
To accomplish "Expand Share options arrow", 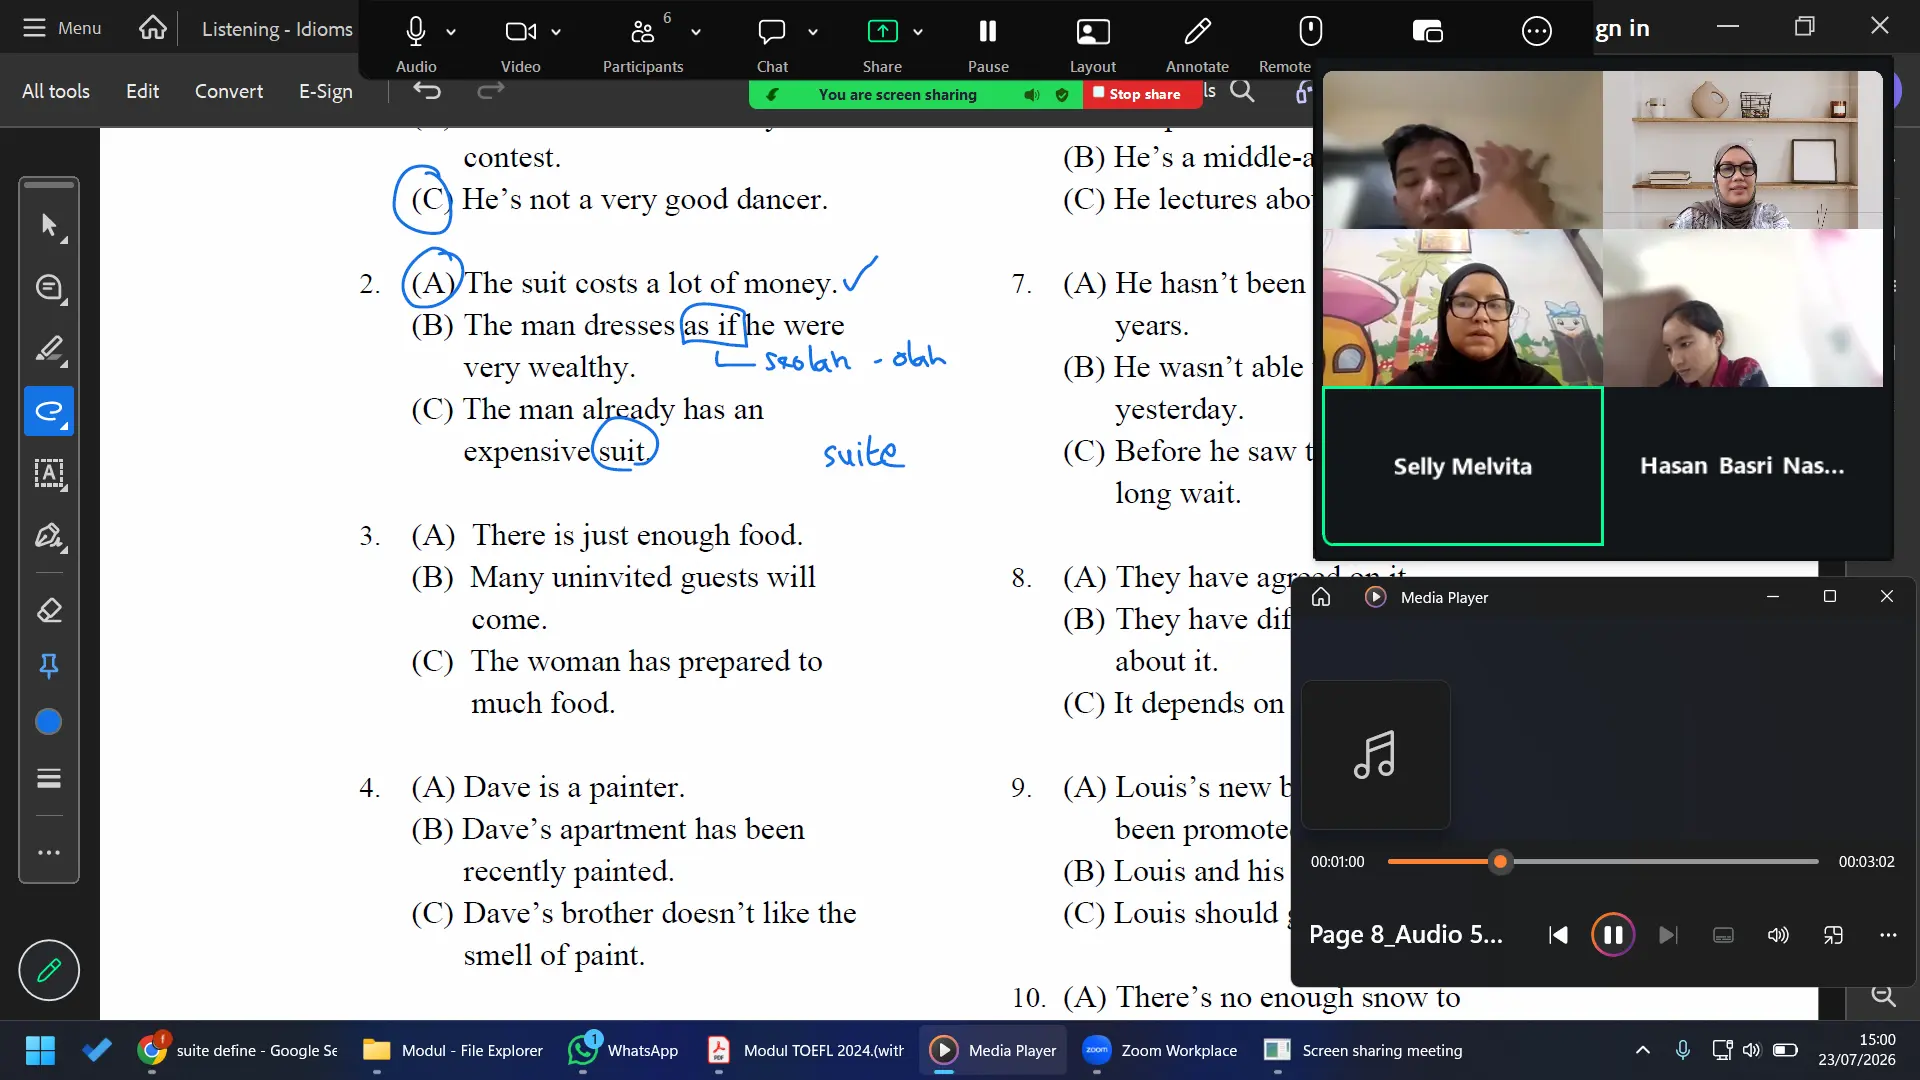I will [918, 32].
